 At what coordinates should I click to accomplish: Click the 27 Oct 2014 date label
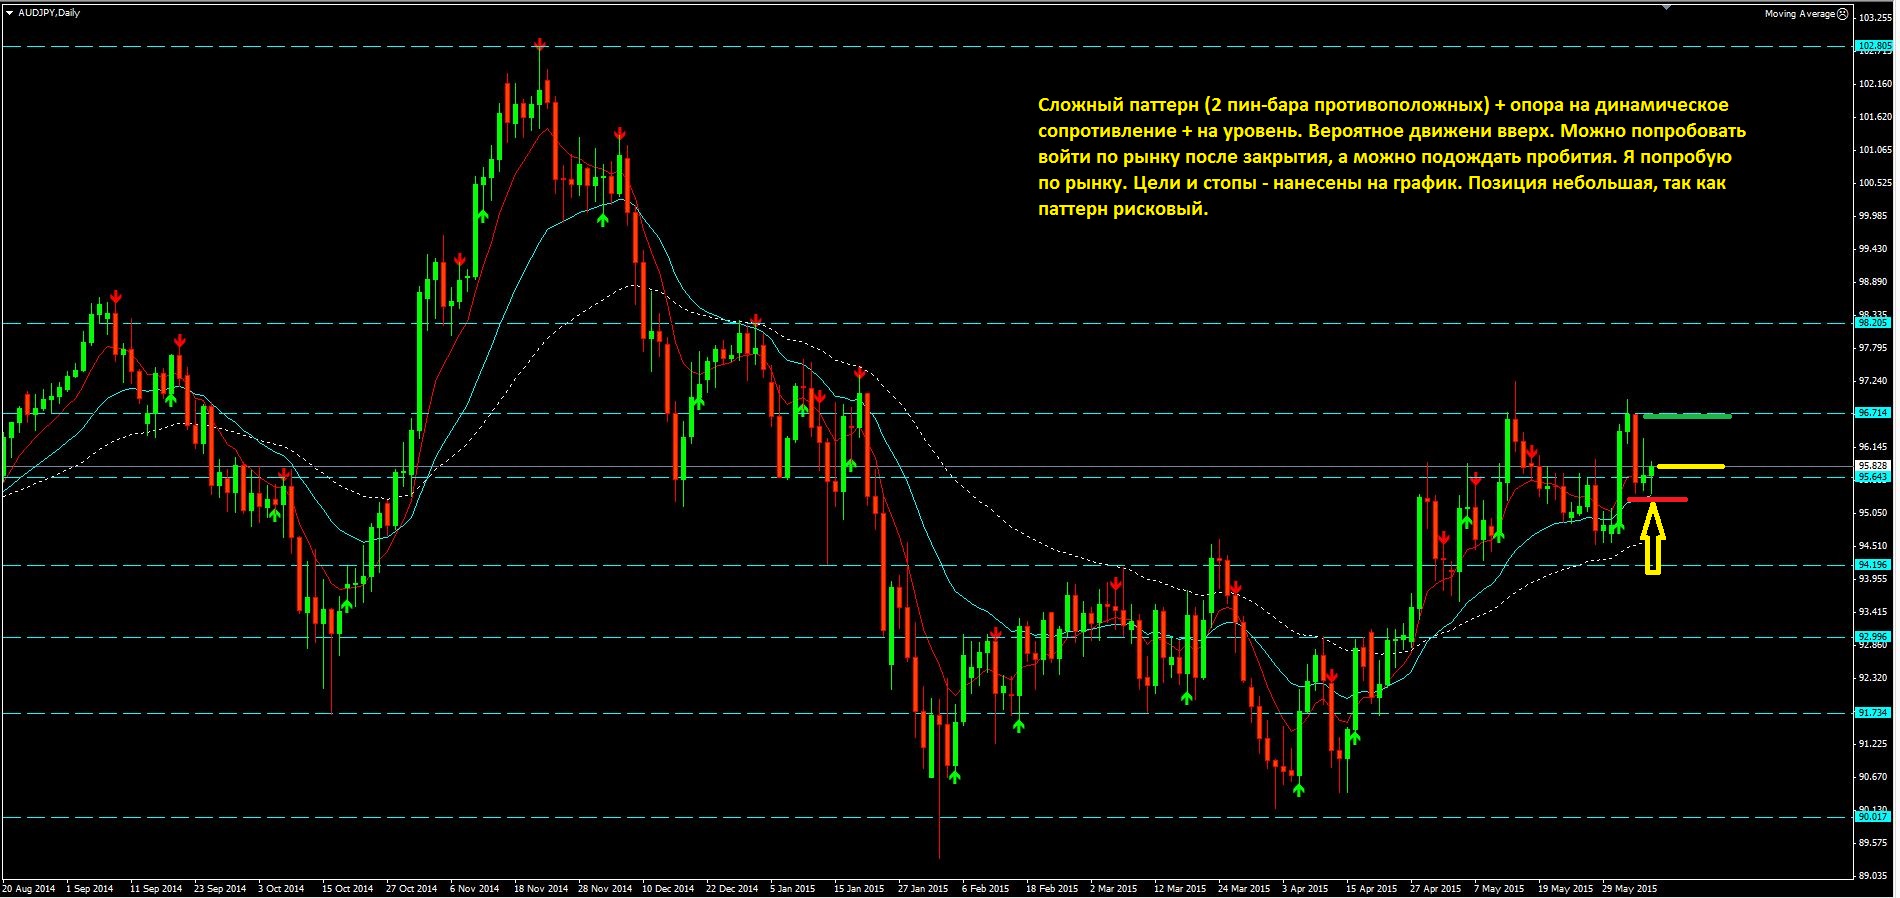pos(411,889)
